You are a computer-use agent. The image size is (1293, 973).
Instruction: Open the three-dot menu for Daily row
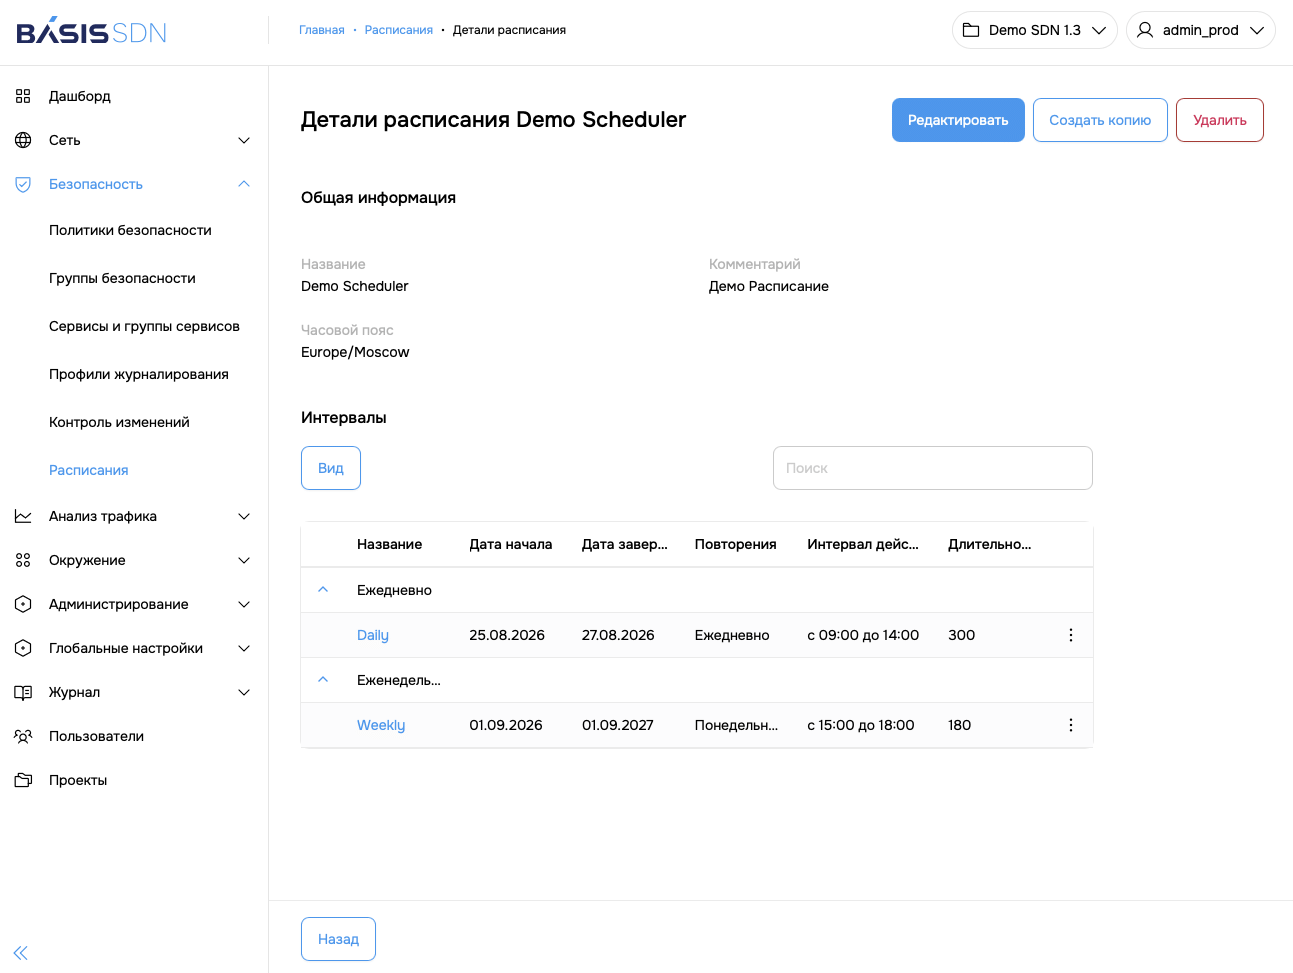[x=1071, y=635]
